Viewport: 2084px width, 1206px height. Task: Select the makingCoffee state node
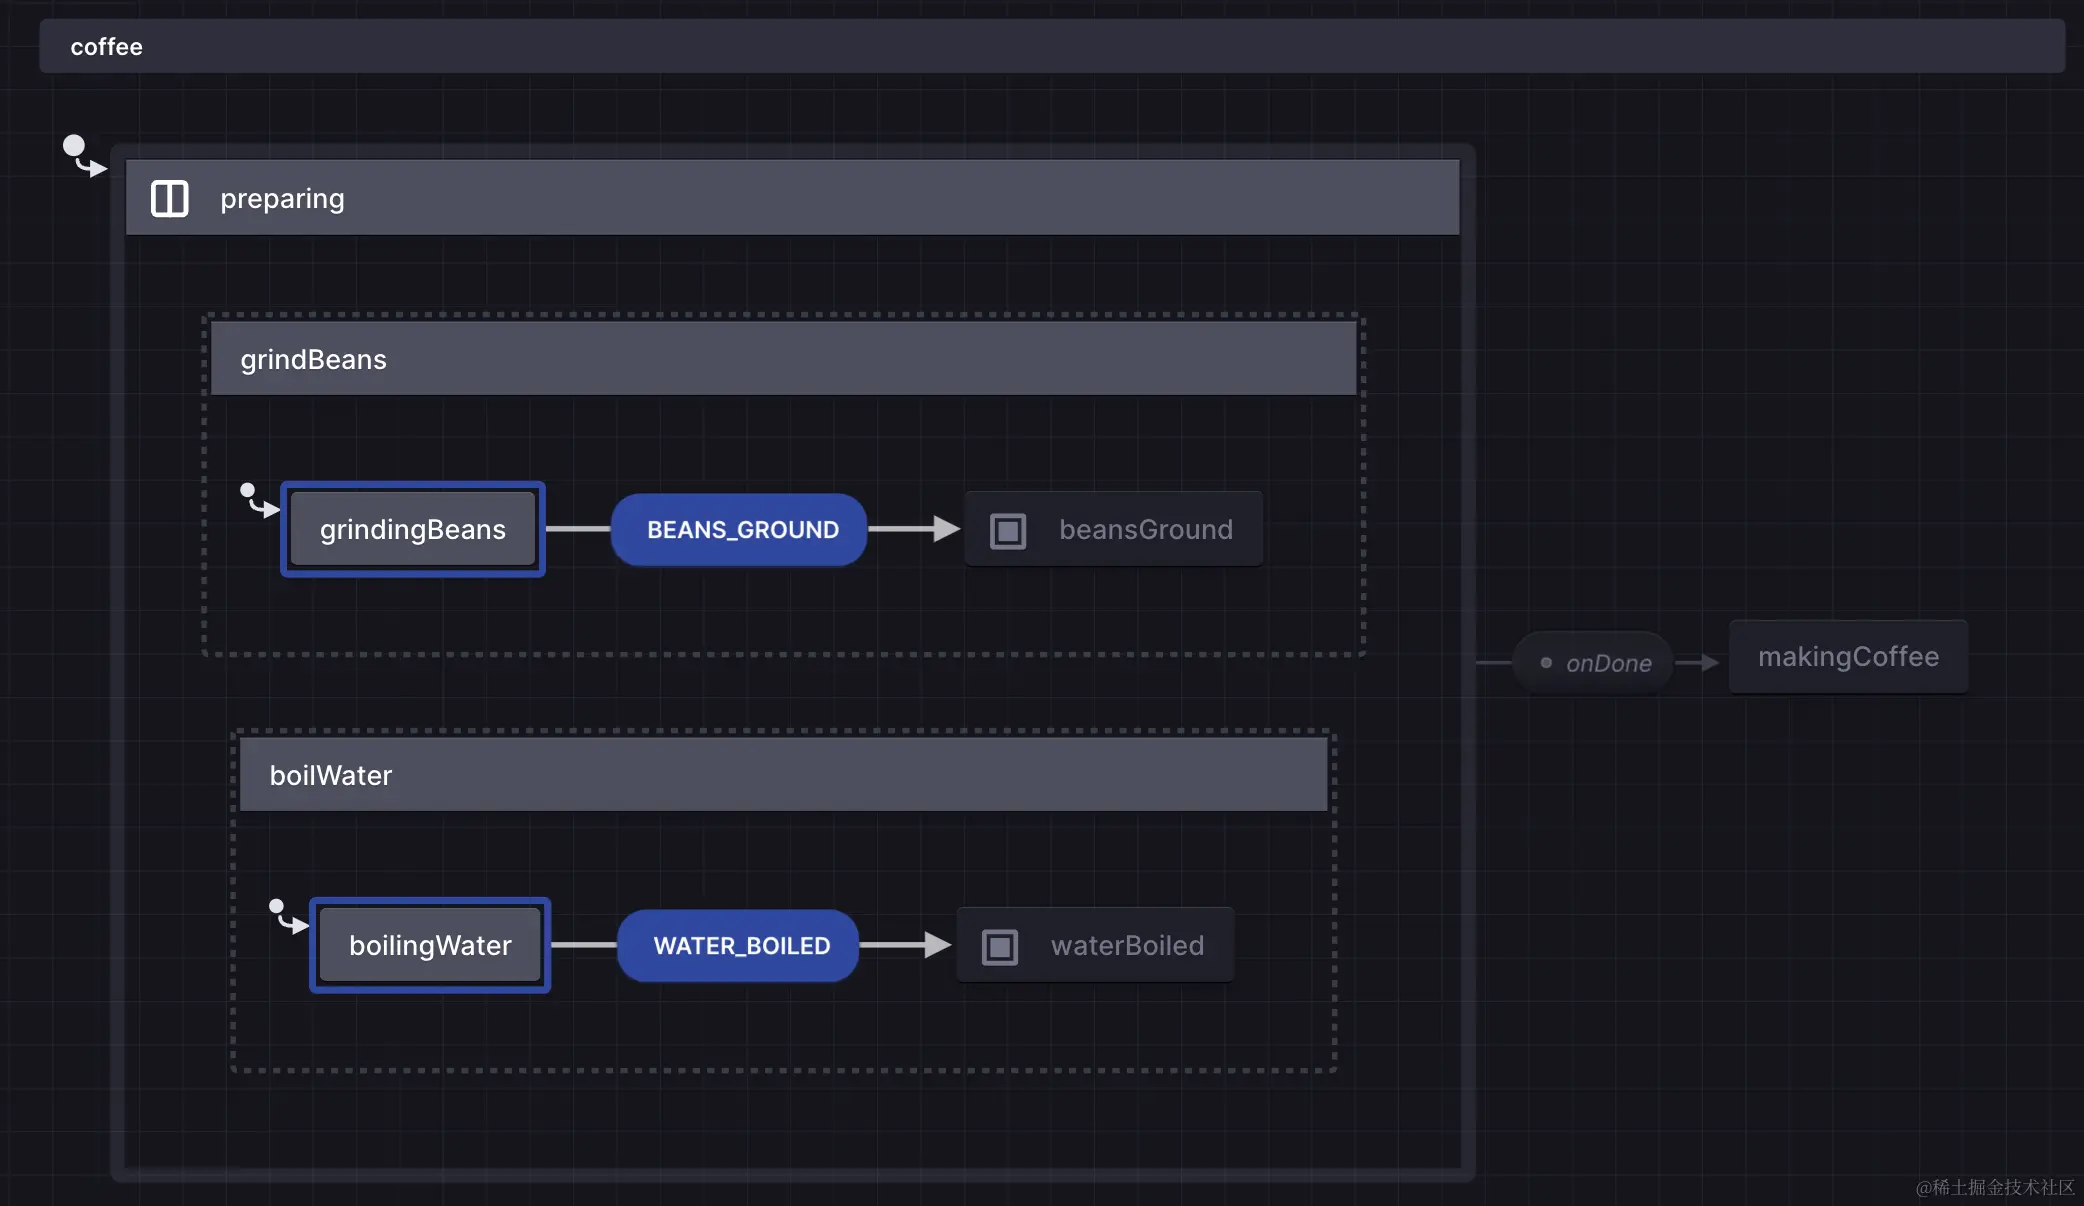click(x=1847, y=657)
